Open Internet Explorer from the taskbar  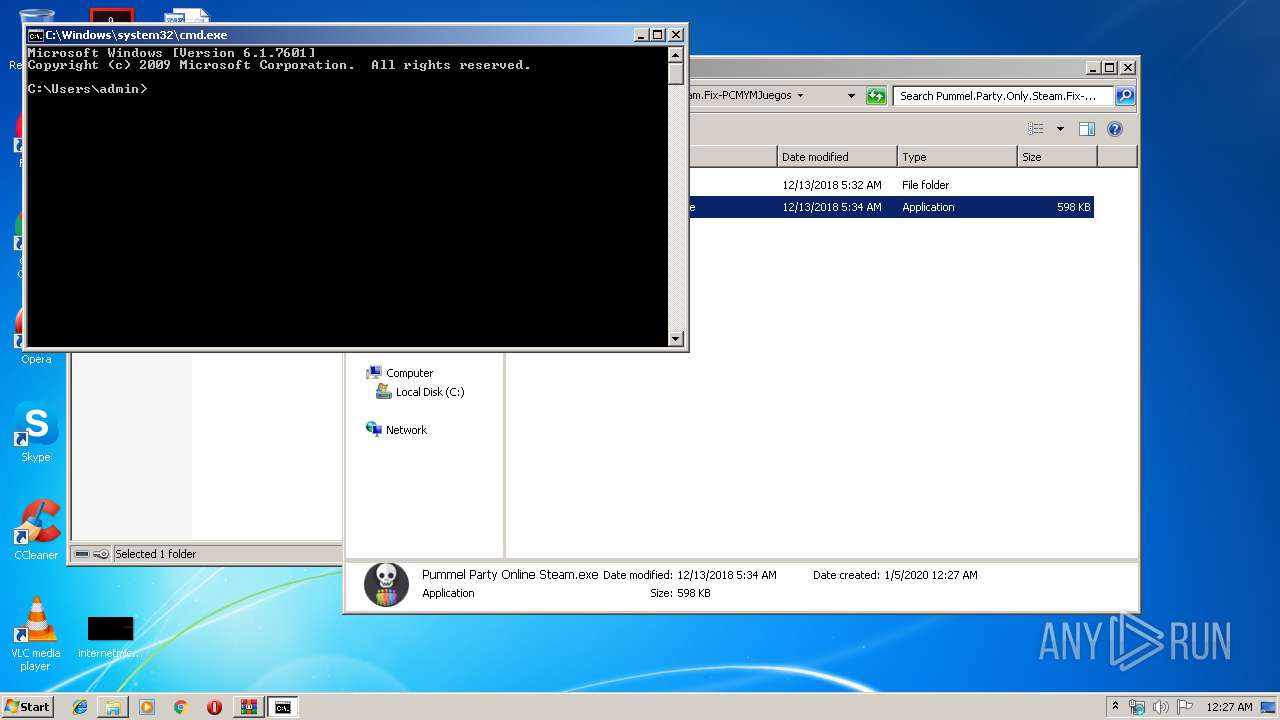coord(80,707)
